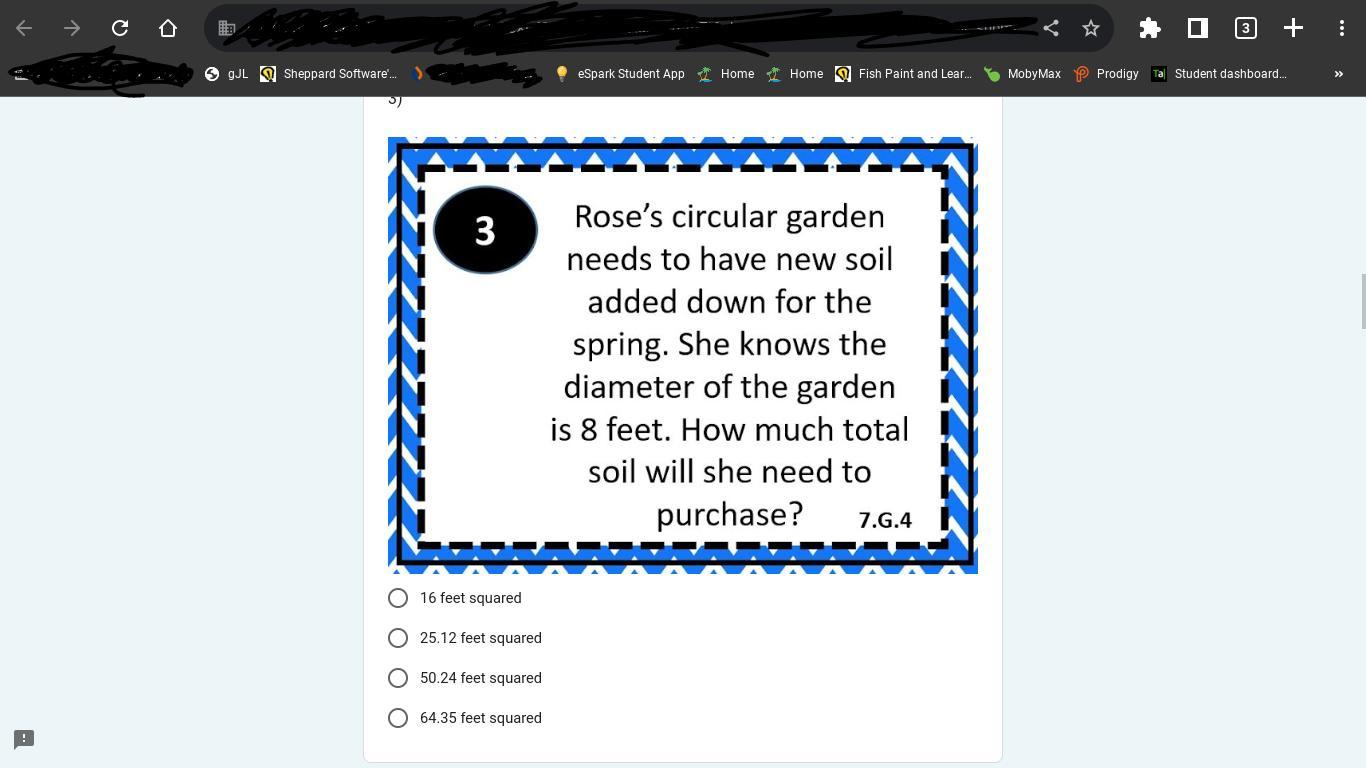The height and width of the screenshot is (768, 1366).
Task: Toggle the browser side panel icon
Action: pos(1197,28)
